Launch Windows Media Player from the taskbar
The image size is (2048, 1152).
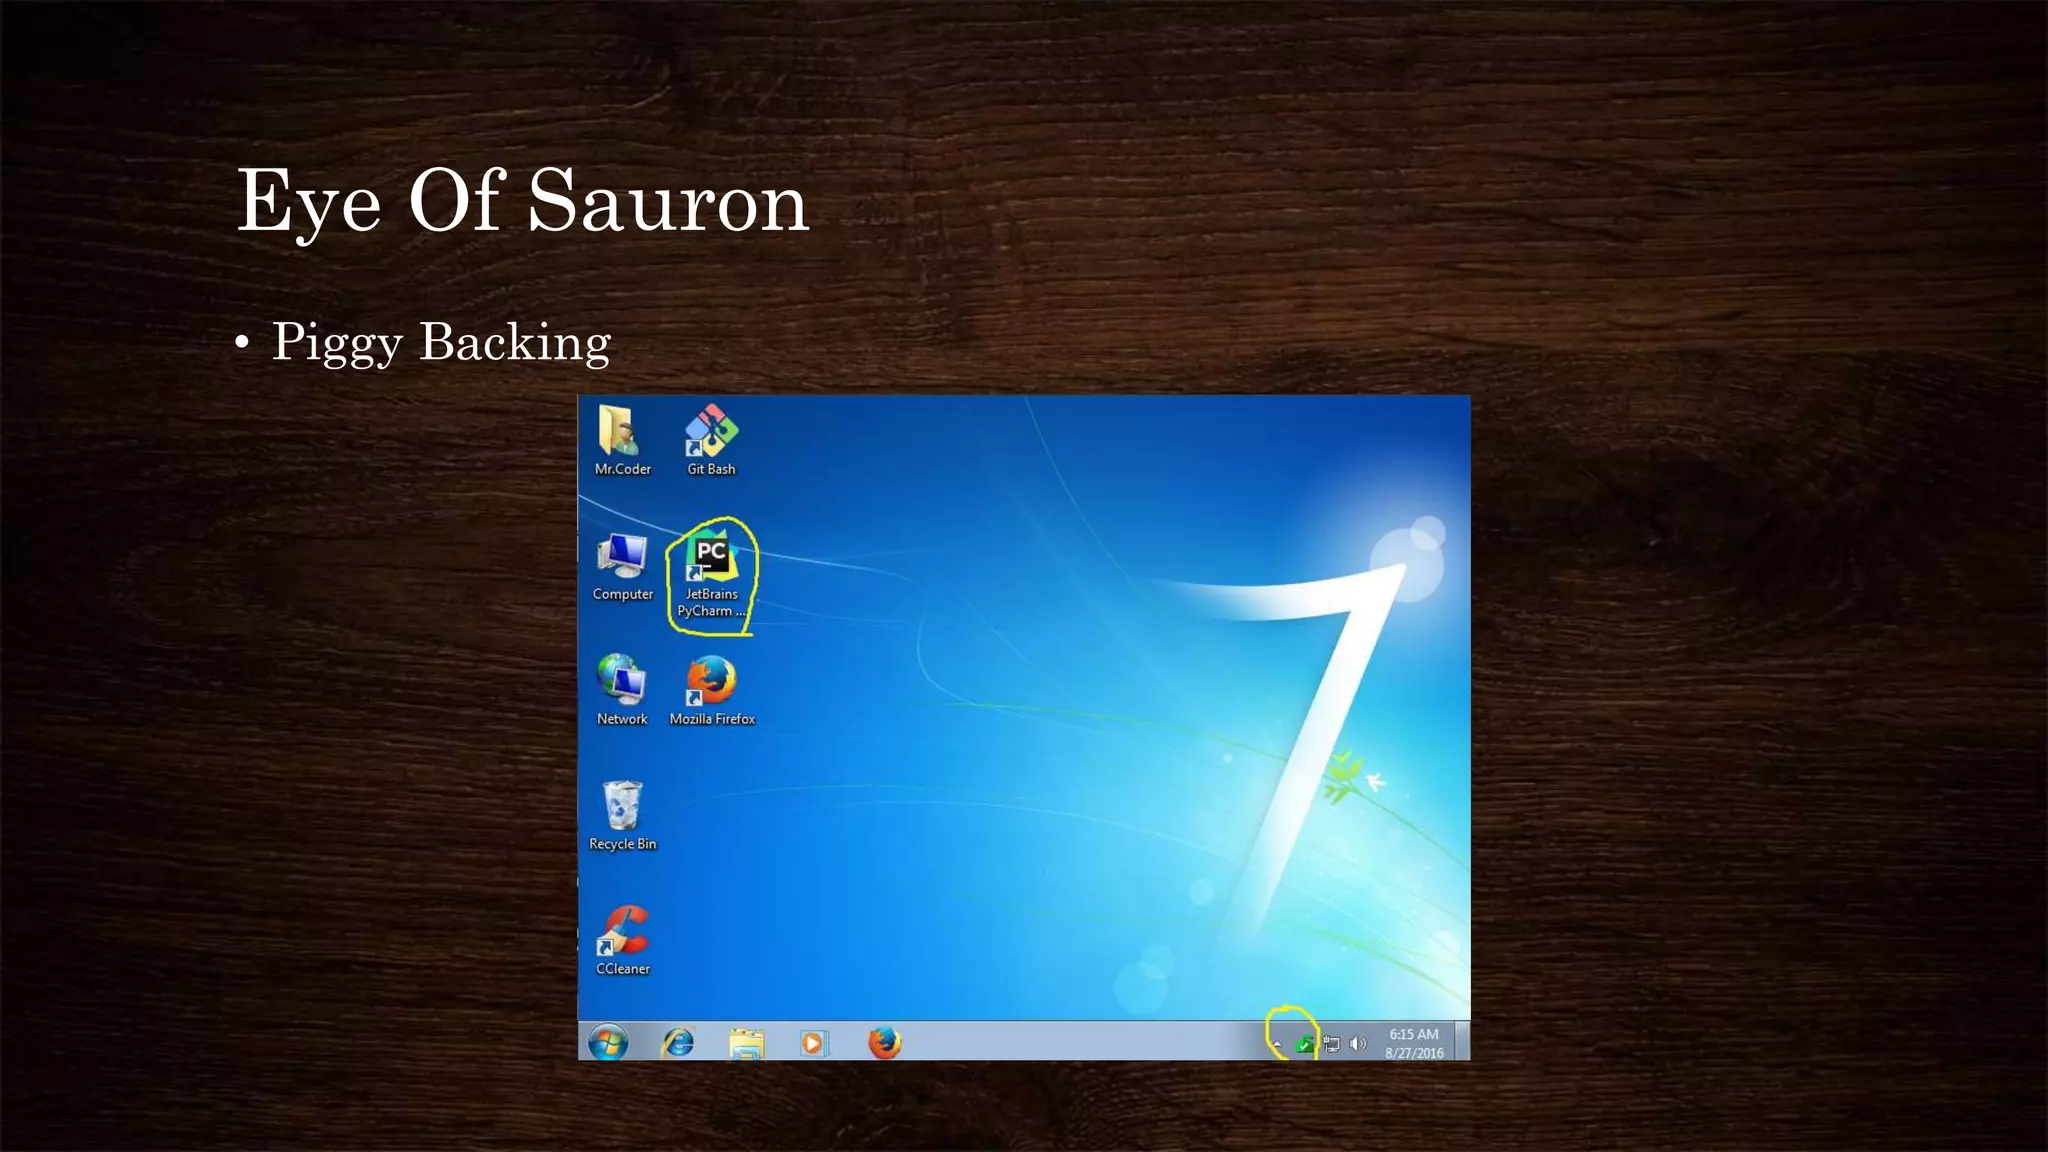pyautogui.click(x=813, y=1043)
